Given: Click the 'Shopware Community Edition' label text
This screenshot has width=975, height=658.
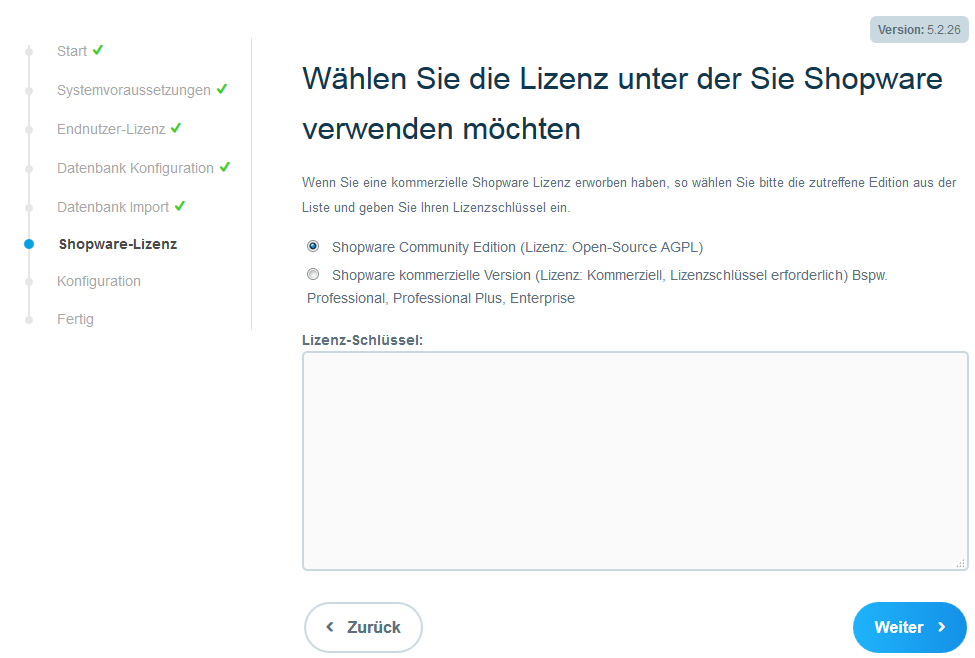Looking at the screenshot, I should 517,247.
